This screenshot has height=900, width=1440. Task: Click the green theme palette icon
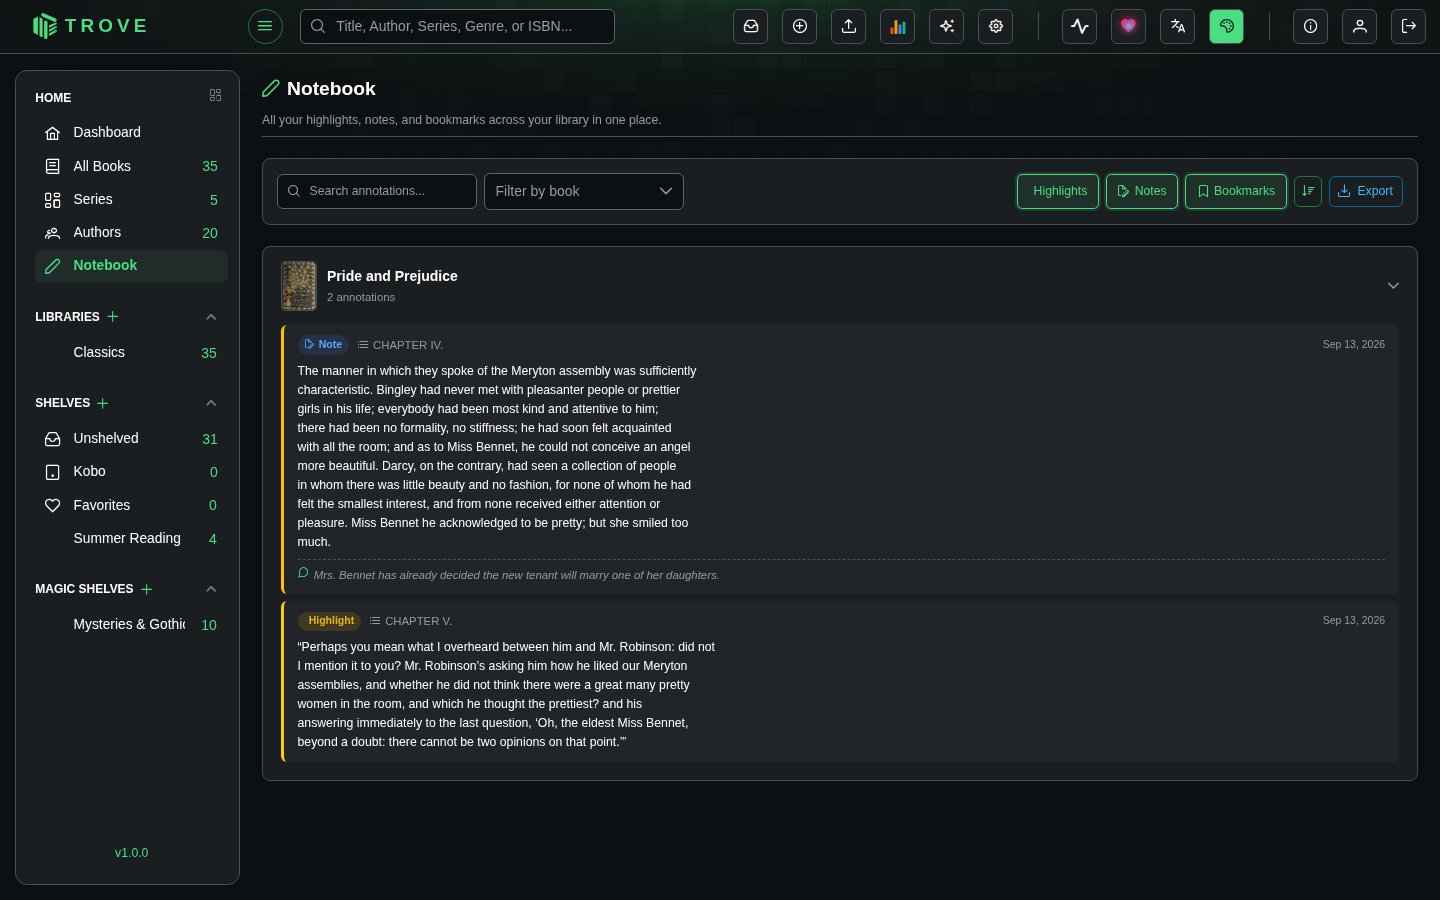click(x=1227, y=26)
